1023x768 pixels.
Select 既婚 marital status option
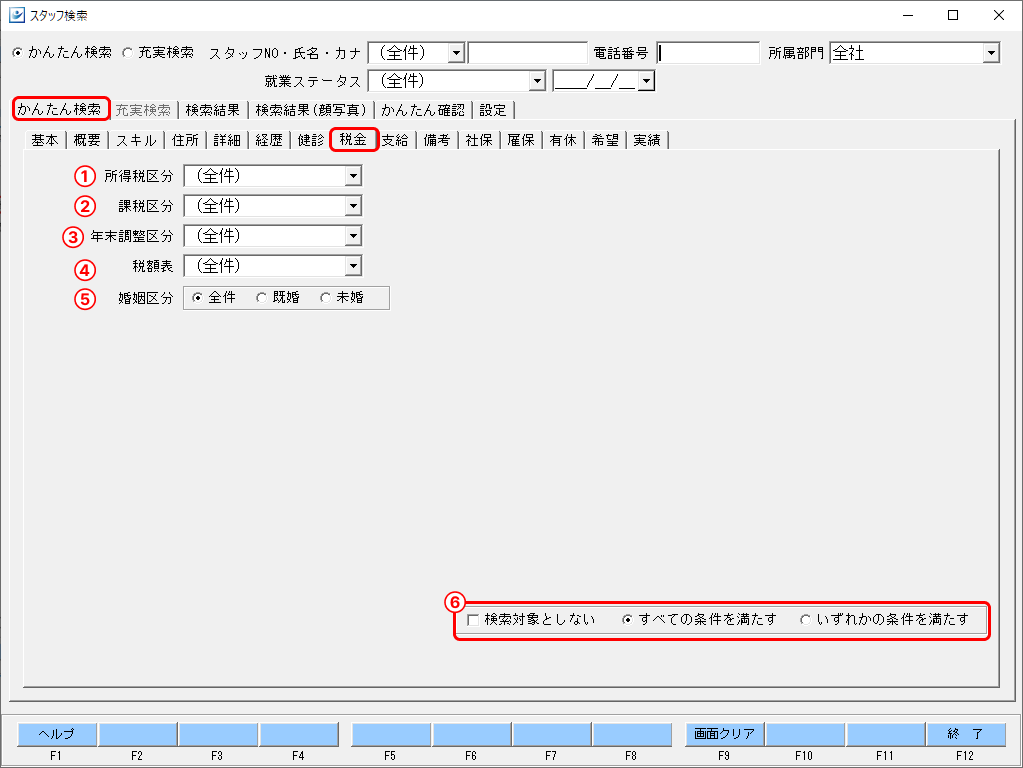(262, 298)
